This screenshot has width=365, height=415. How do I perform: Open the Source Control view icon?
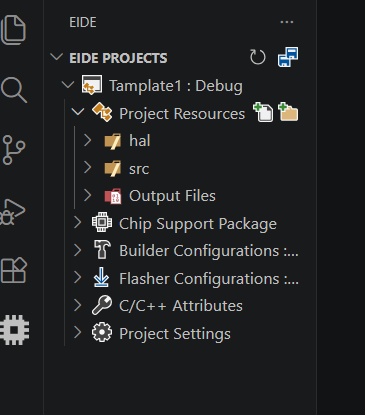click(13, 150)
